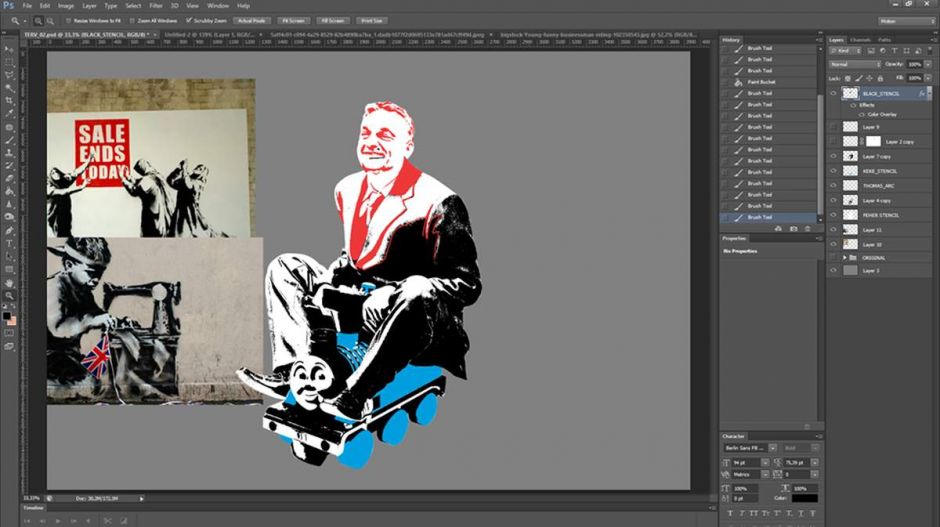Click the background color swatch in toolbox
The image size is (940, 527).
pos(12,321)
